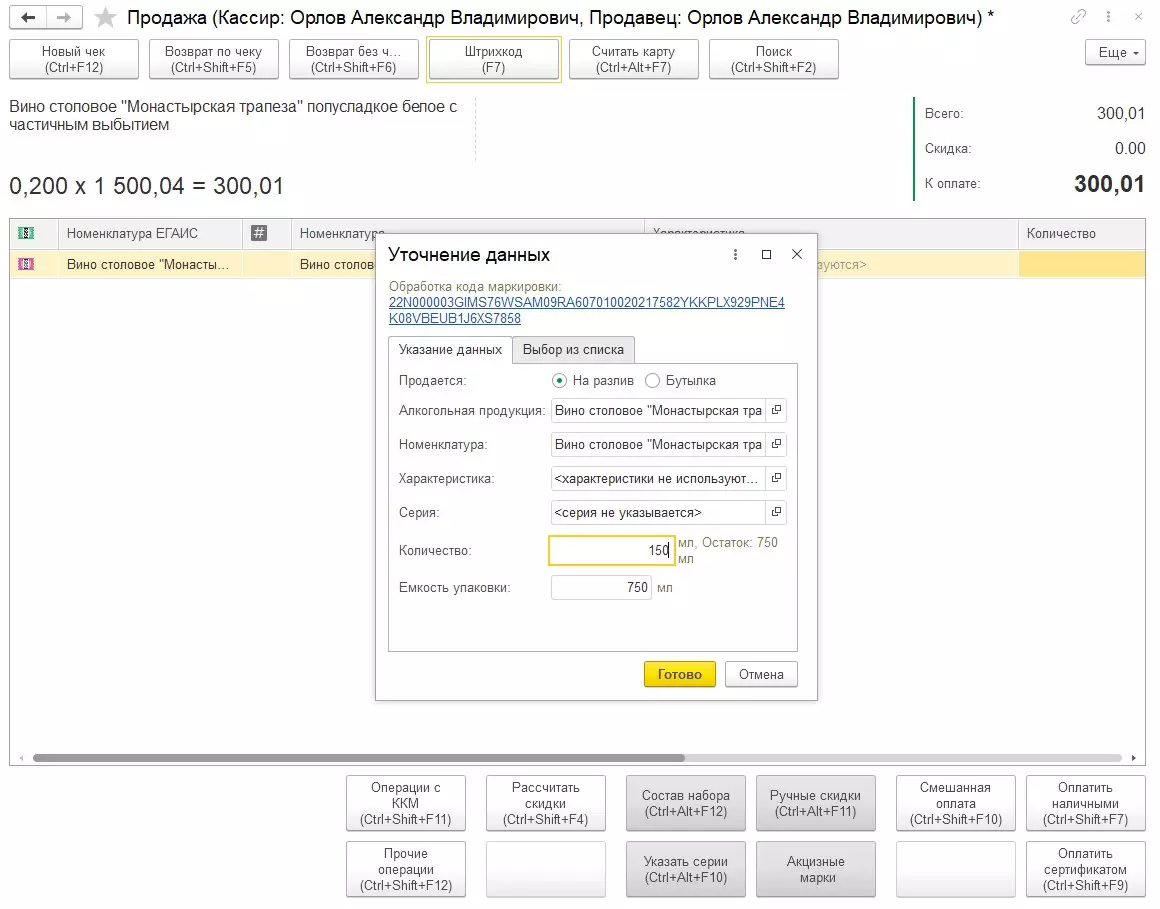Click Ручные скидки button

click(815, 803)
